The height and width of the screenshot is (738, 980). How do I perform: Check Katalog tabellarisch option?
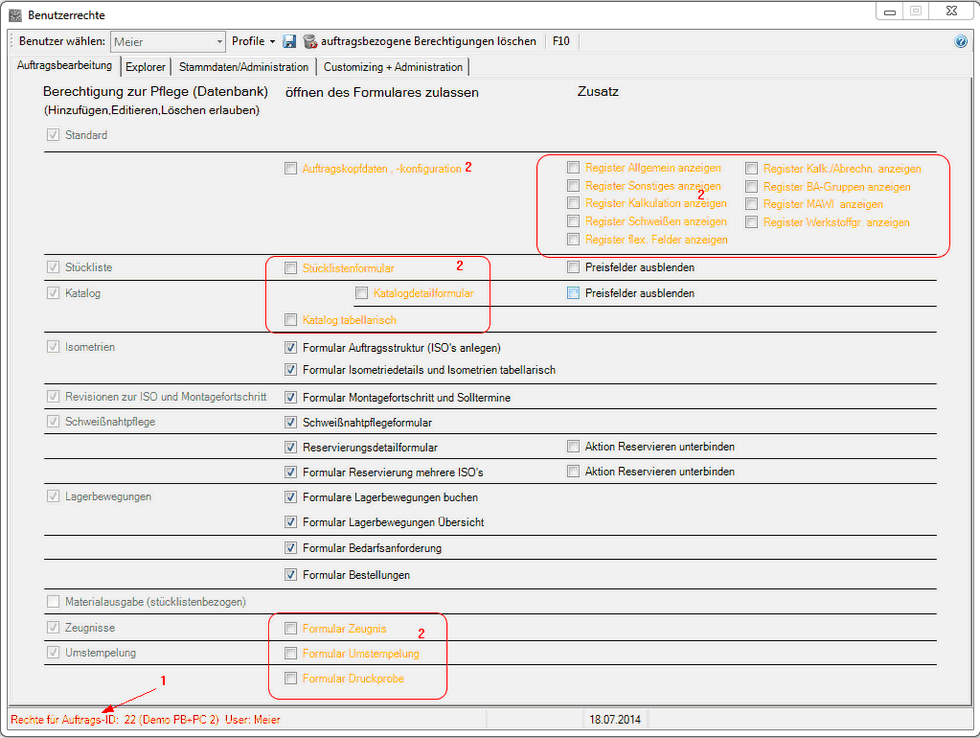pyautogui.click(x=291, y=320)
